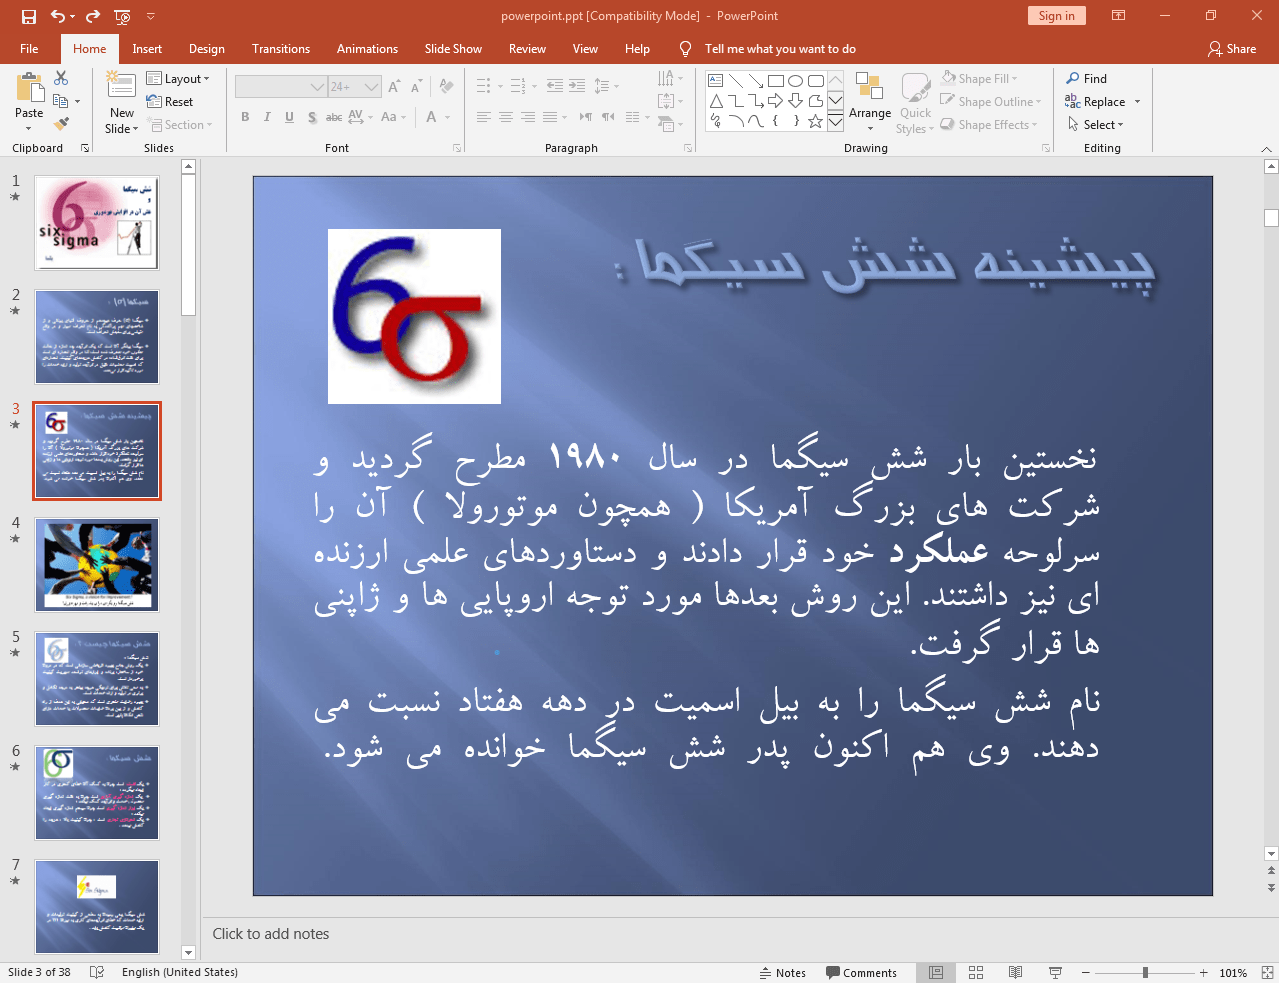Click the Replace button

coord(1095,102)
